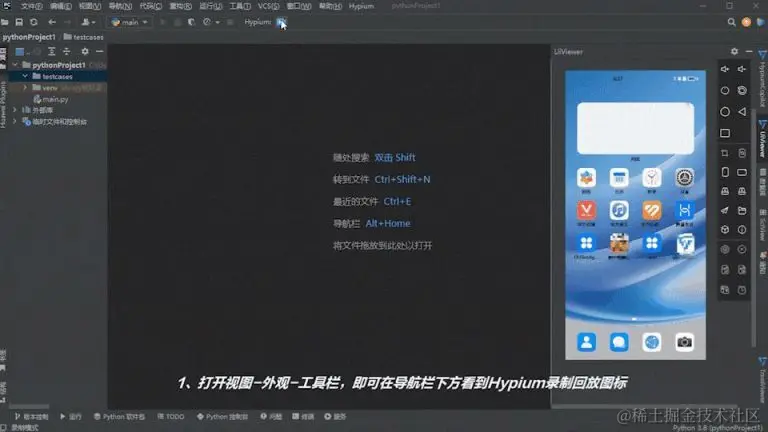Open the Python 控制台 tool window
Viewport: 768px width, 432px height.
pos(222,417)
